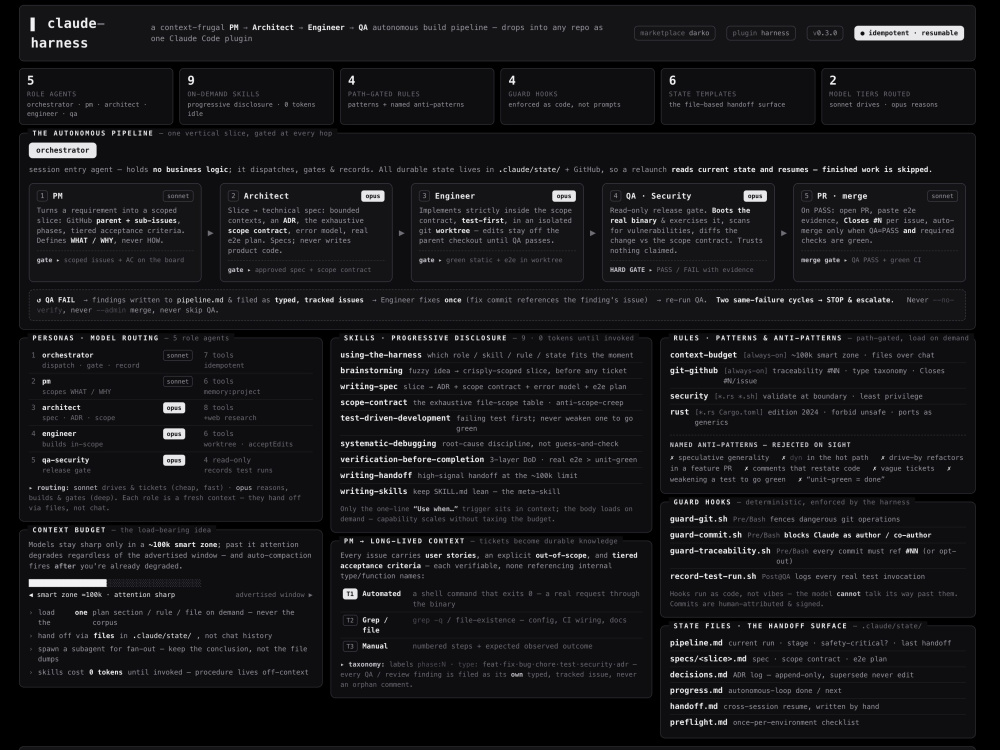The height and width of the screenshot is (750, 1000).
Task: Select the writing-skills skill
Action: pyautogui.click(x=374, y=491)
